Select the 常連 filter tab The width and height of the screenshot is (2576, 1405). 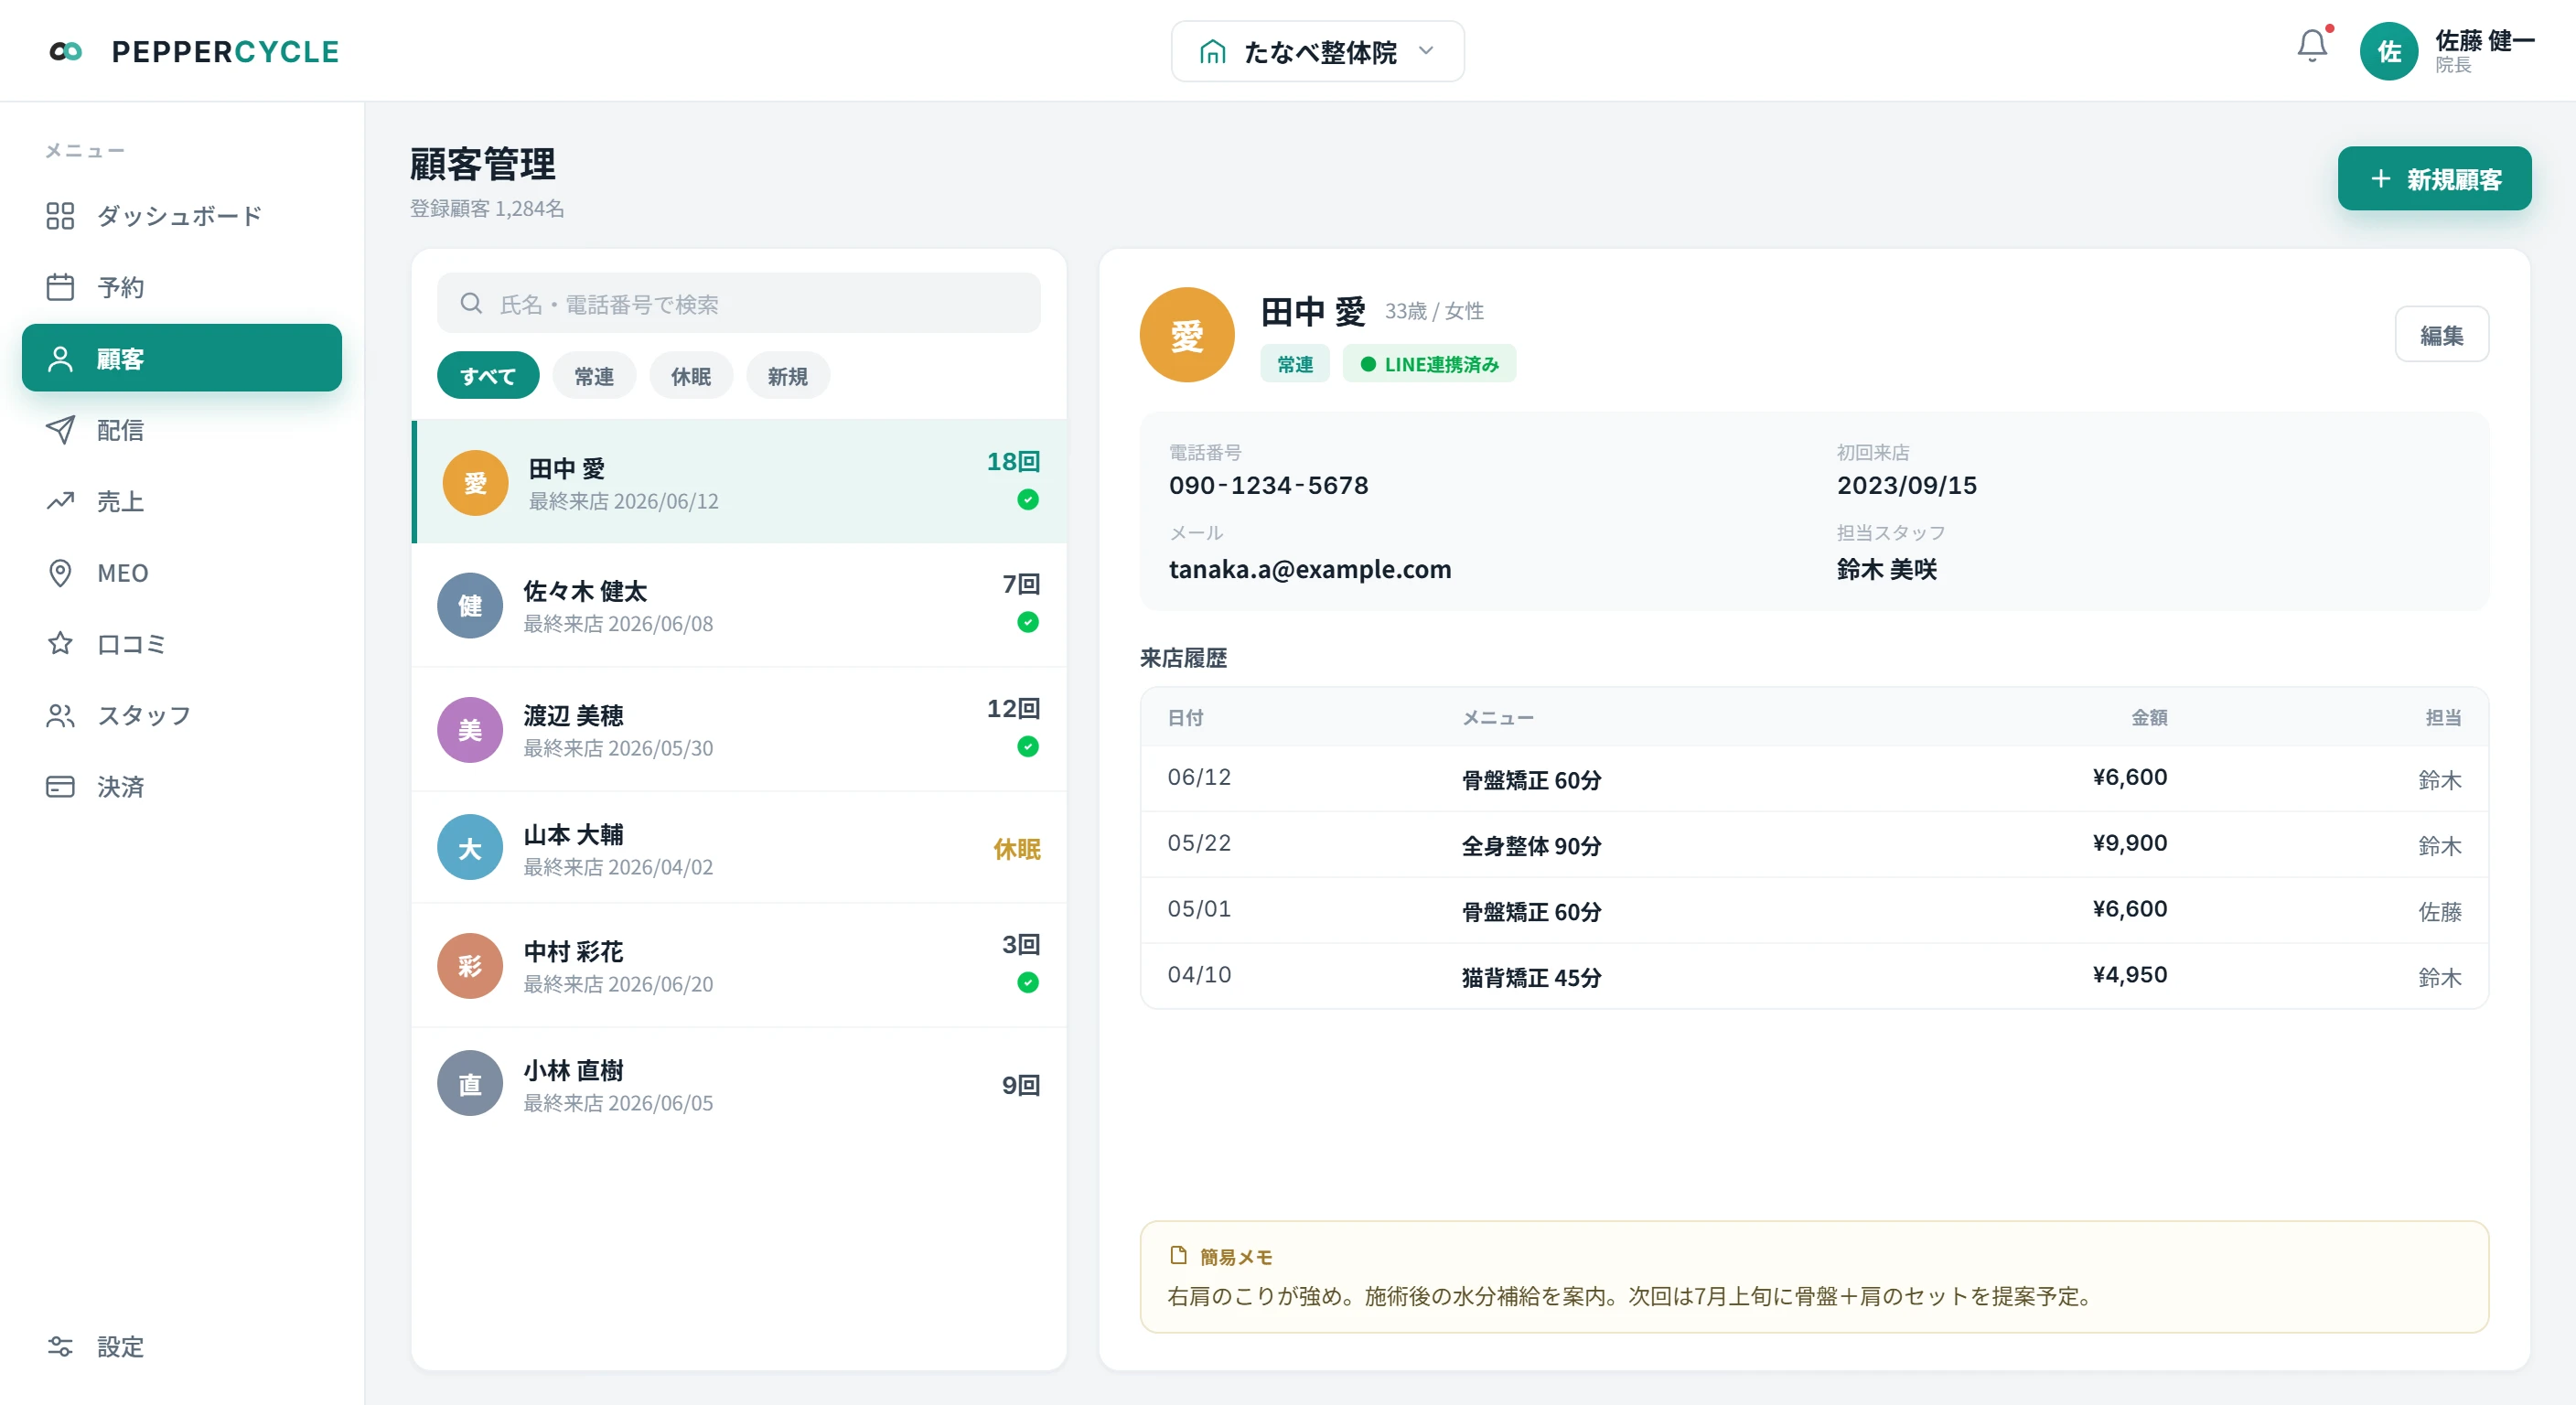click(594, 376)
